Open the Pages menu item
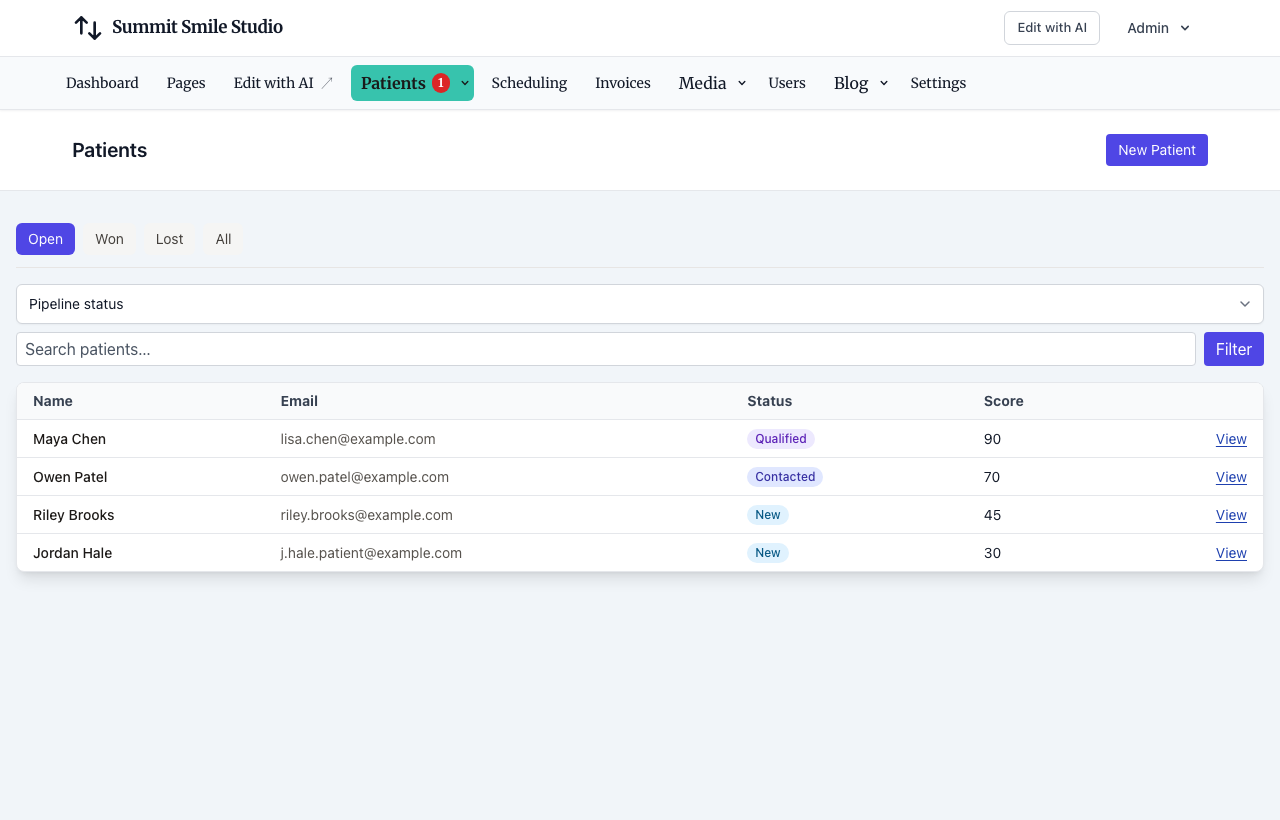The height and width of the screenshot is (820, 1280). pyautogui.click(x=186, y=83)
